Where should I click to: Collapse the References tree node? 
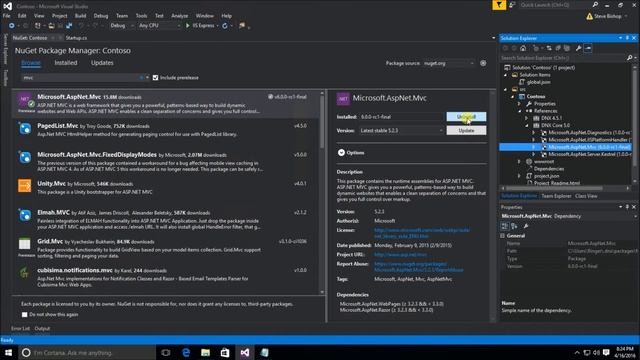(520, 111)
